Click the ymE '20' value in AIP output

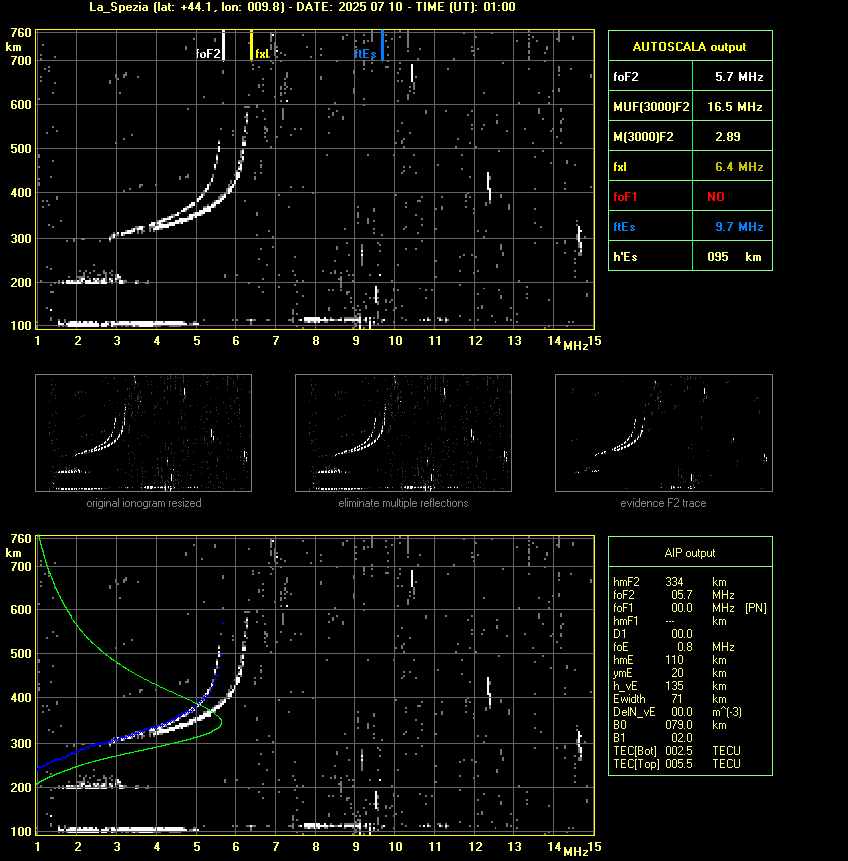(677, 673)
